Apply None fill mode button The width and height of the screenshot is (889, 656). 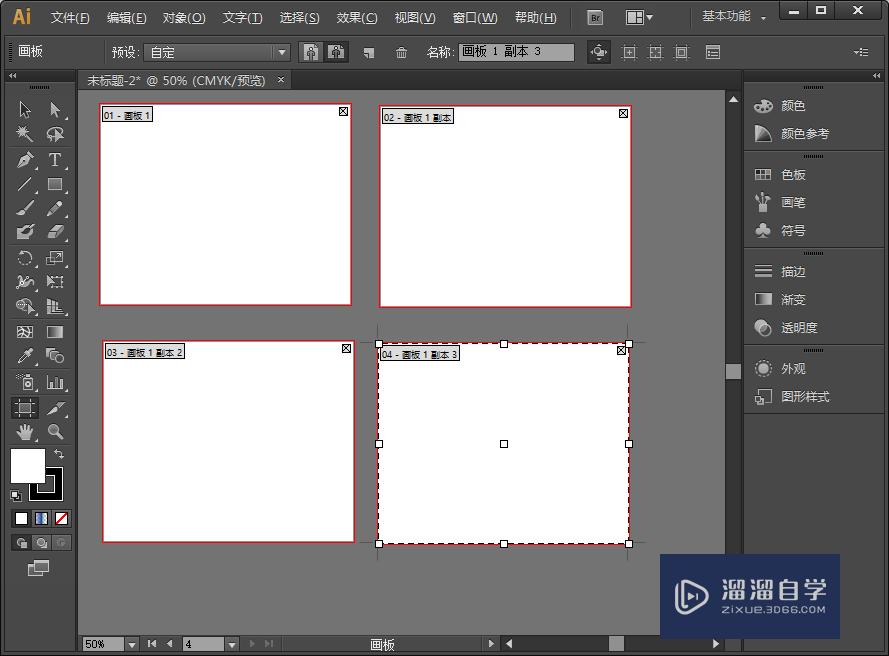coord(61,518)
